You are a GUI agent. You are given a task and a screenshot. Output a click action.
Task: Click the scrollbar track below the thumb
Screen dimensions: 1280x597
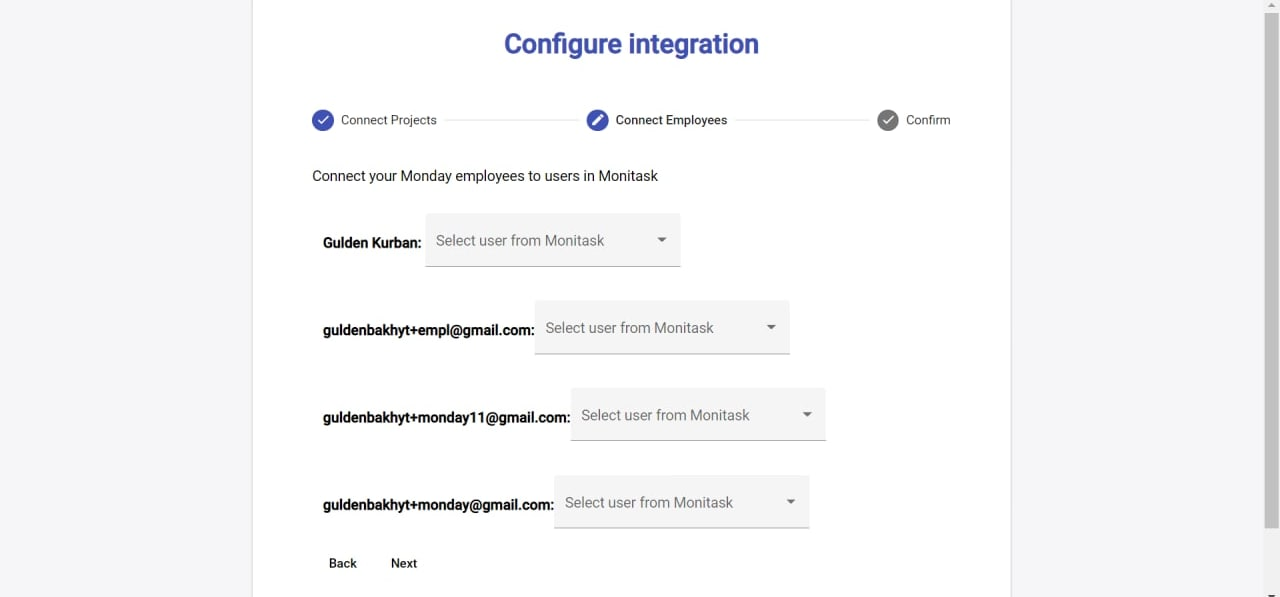point(1271,560)
